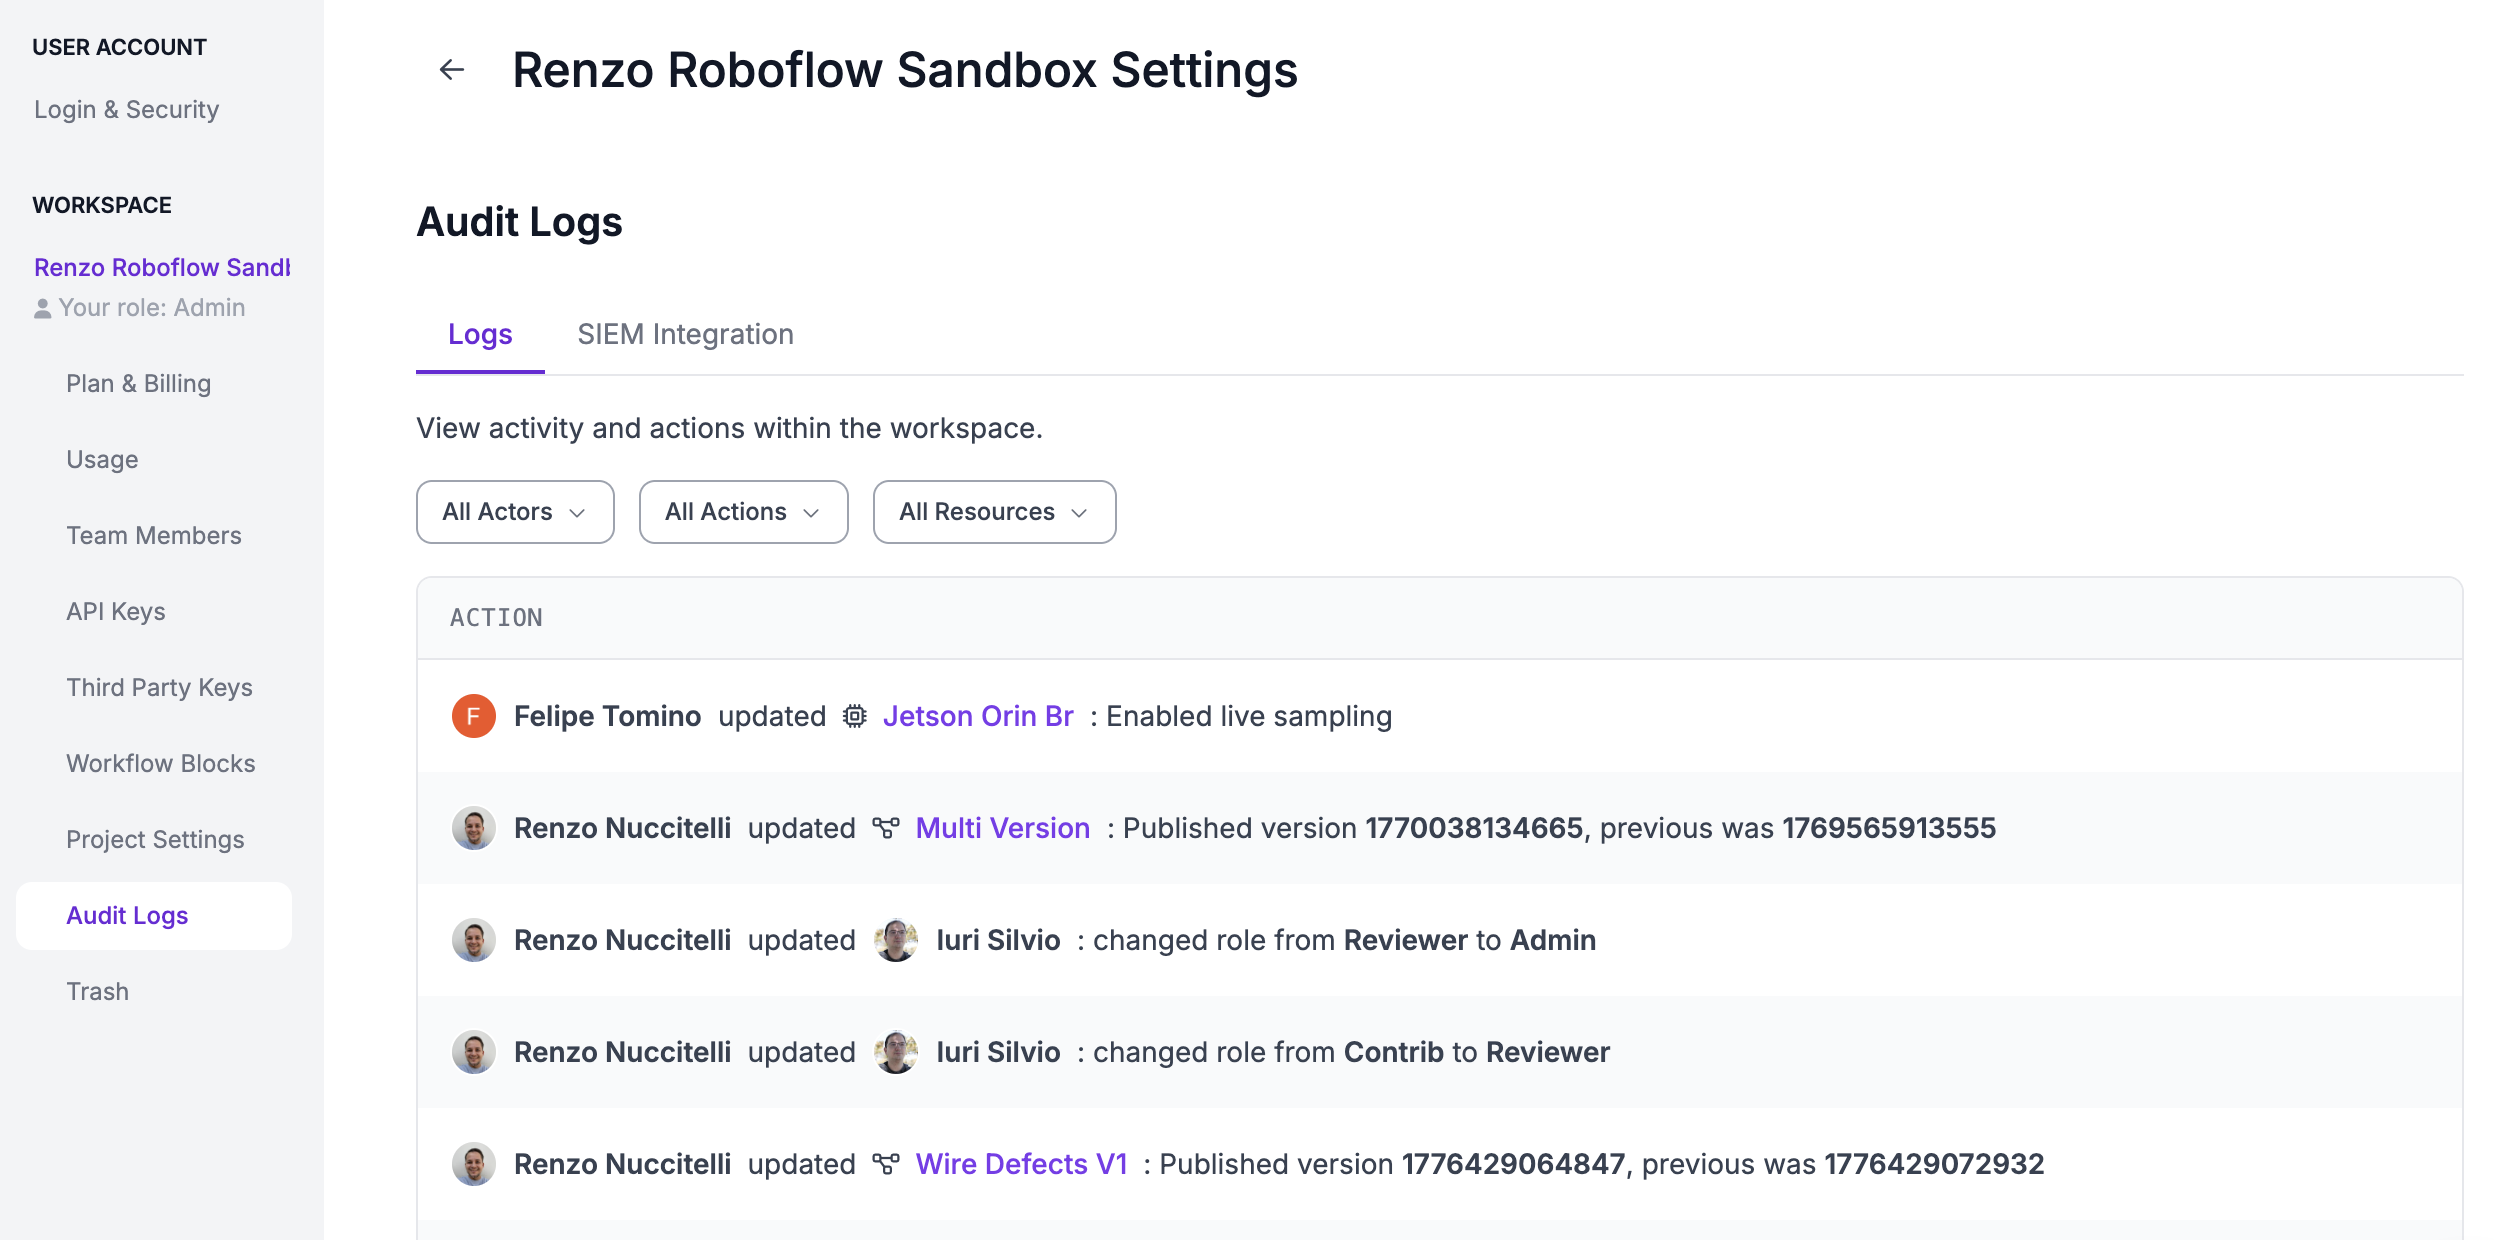Open Third Party Keys in sidebar

point(159,688)
